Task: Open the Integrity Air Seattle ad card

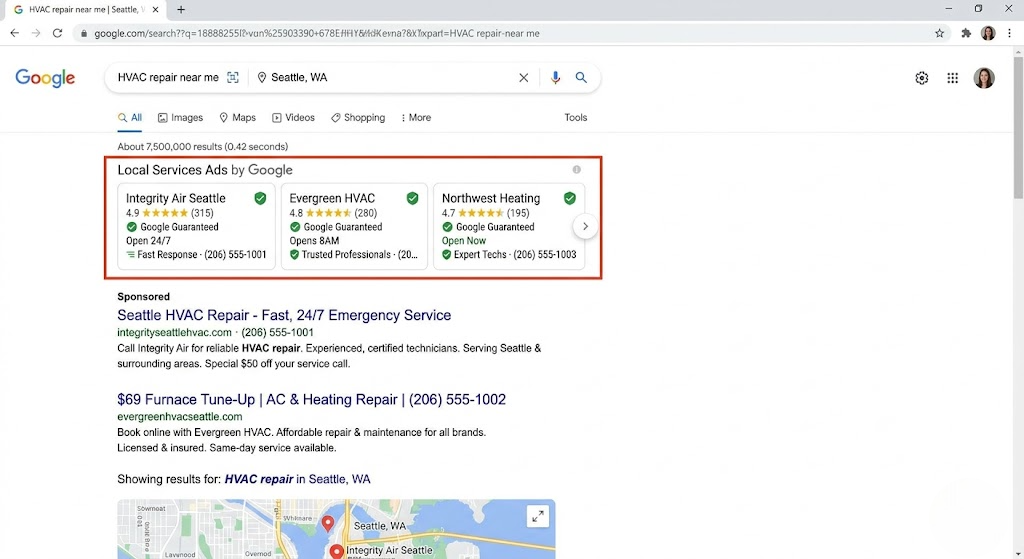Action: tap(197, 226)
